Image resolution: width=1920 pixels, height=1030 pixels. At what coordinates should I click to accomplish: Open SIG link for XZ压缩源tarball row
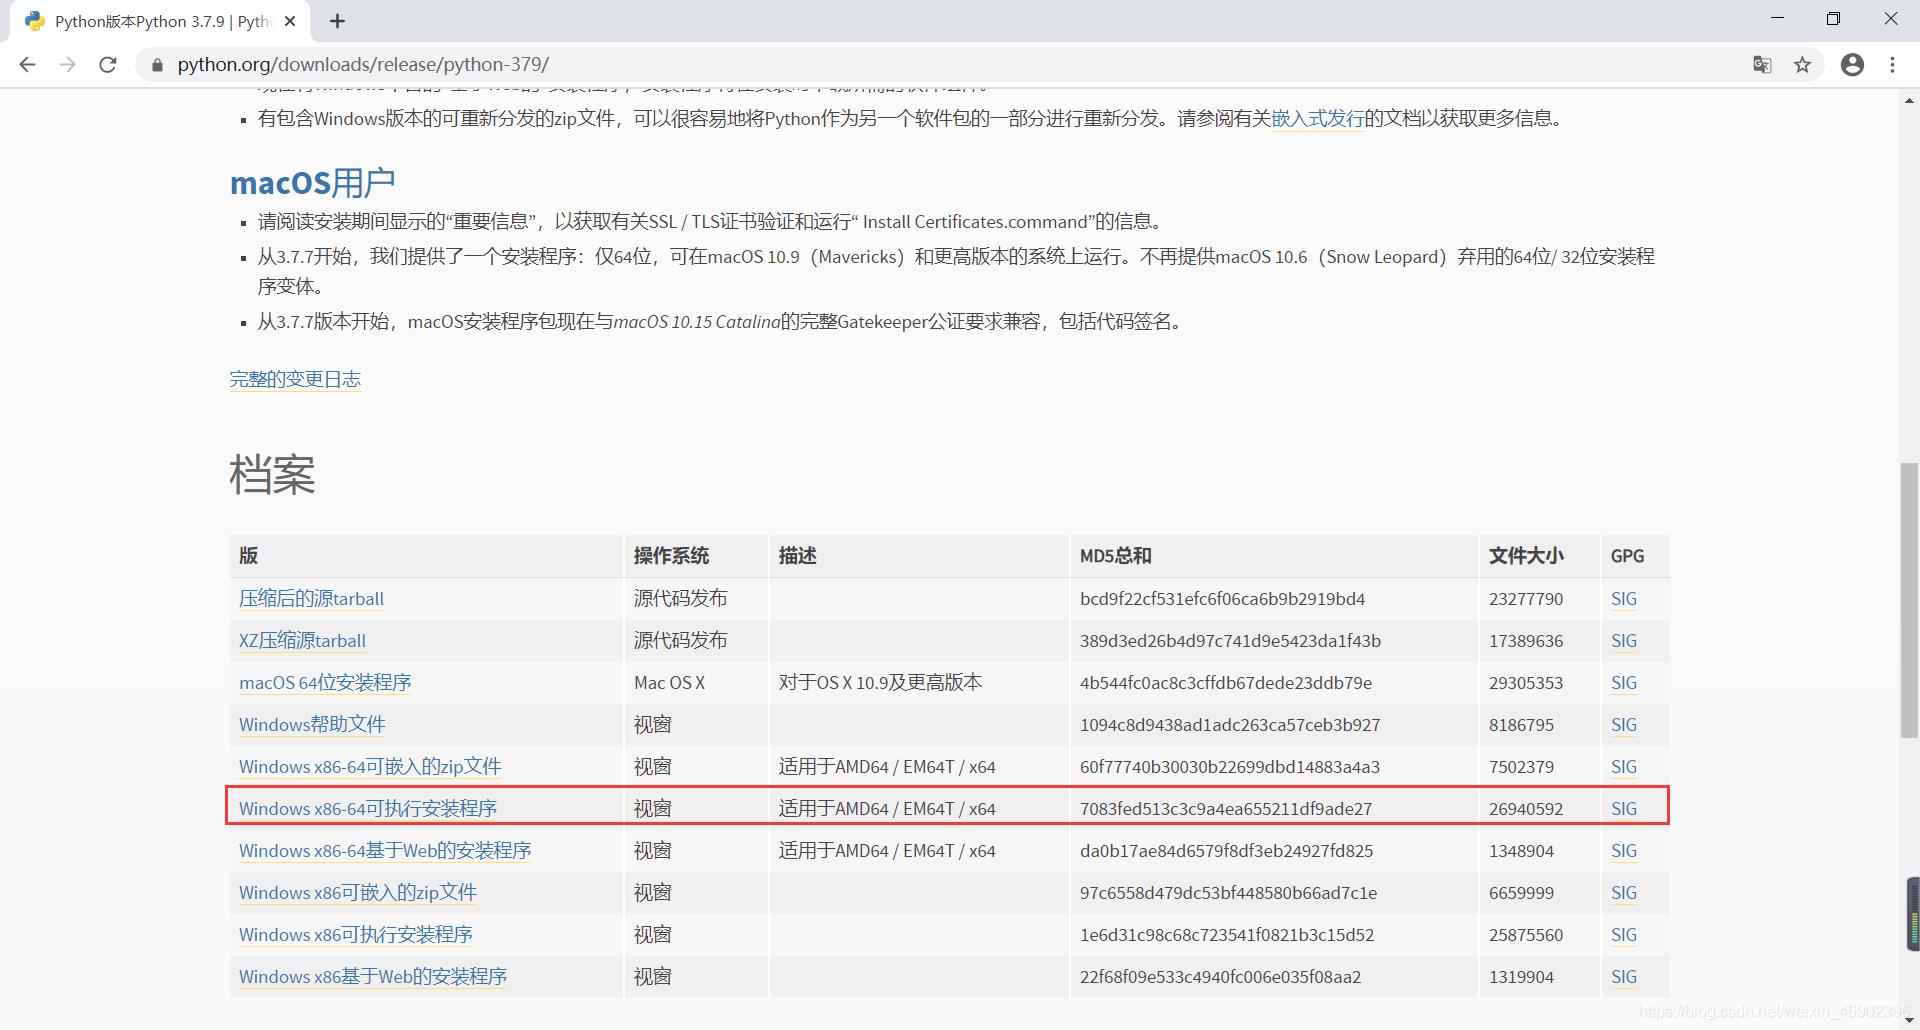click(1624, 641)
